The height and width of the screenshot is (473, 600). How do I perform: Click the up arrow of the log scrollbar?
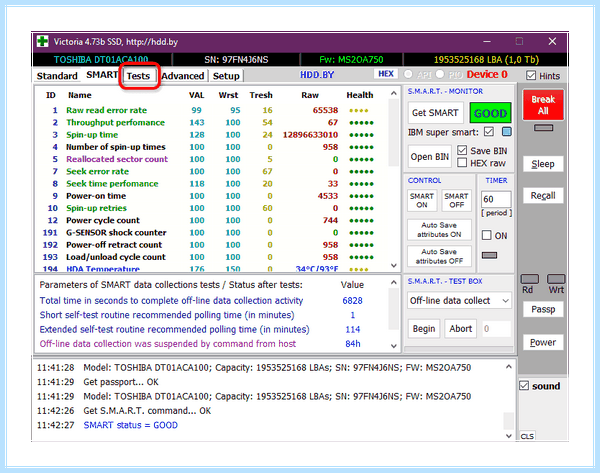[509, 367]
